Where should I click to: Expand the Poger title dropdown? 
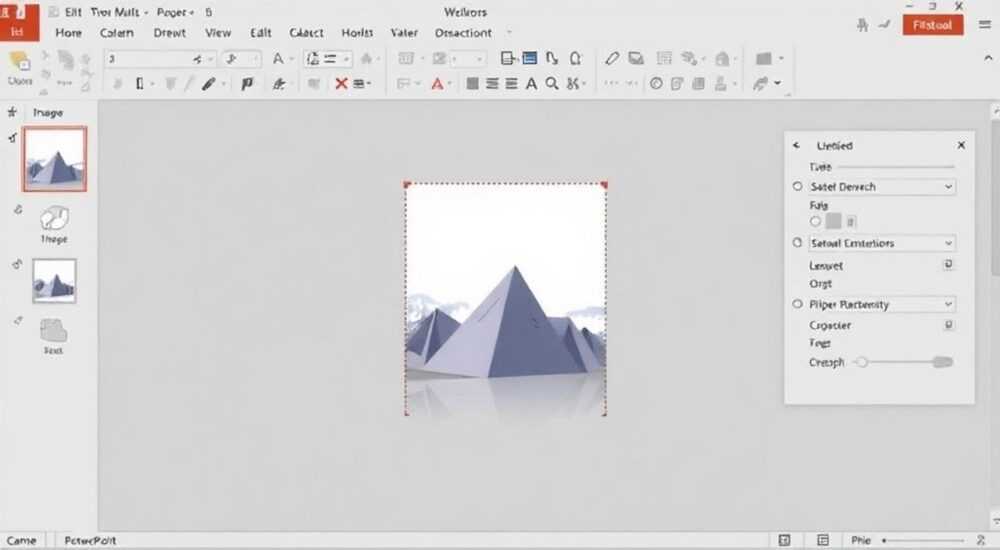click(x=191, y=13)
